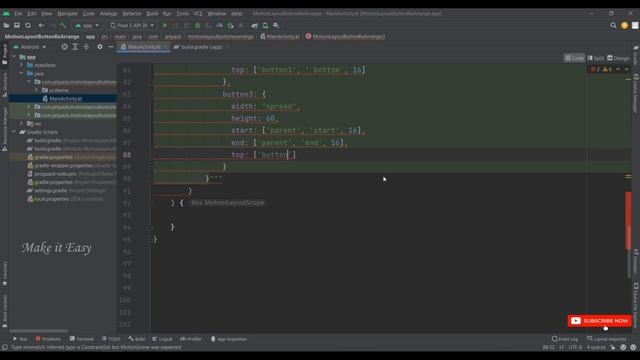Switch editor to Split view
The height and width of the screenshot is (360, 640).
pos(596,58)
